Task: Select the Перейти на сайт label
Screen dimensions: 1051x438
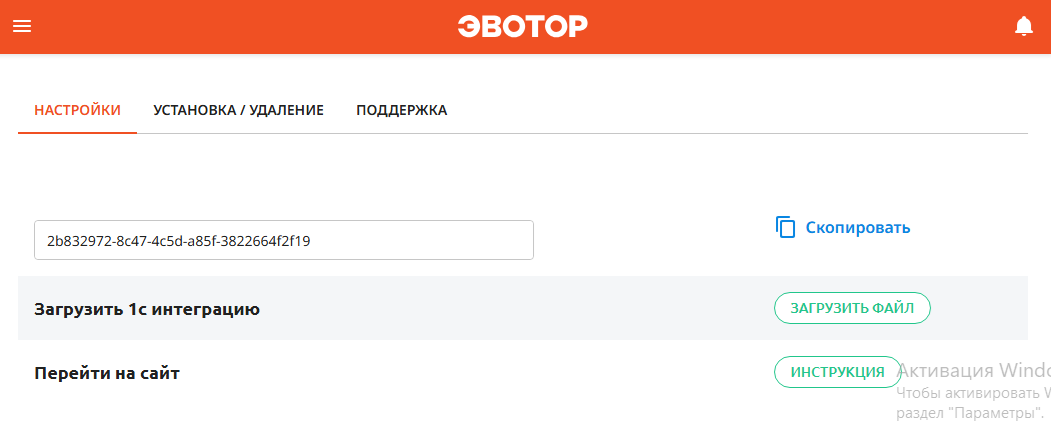Action: 107,373
